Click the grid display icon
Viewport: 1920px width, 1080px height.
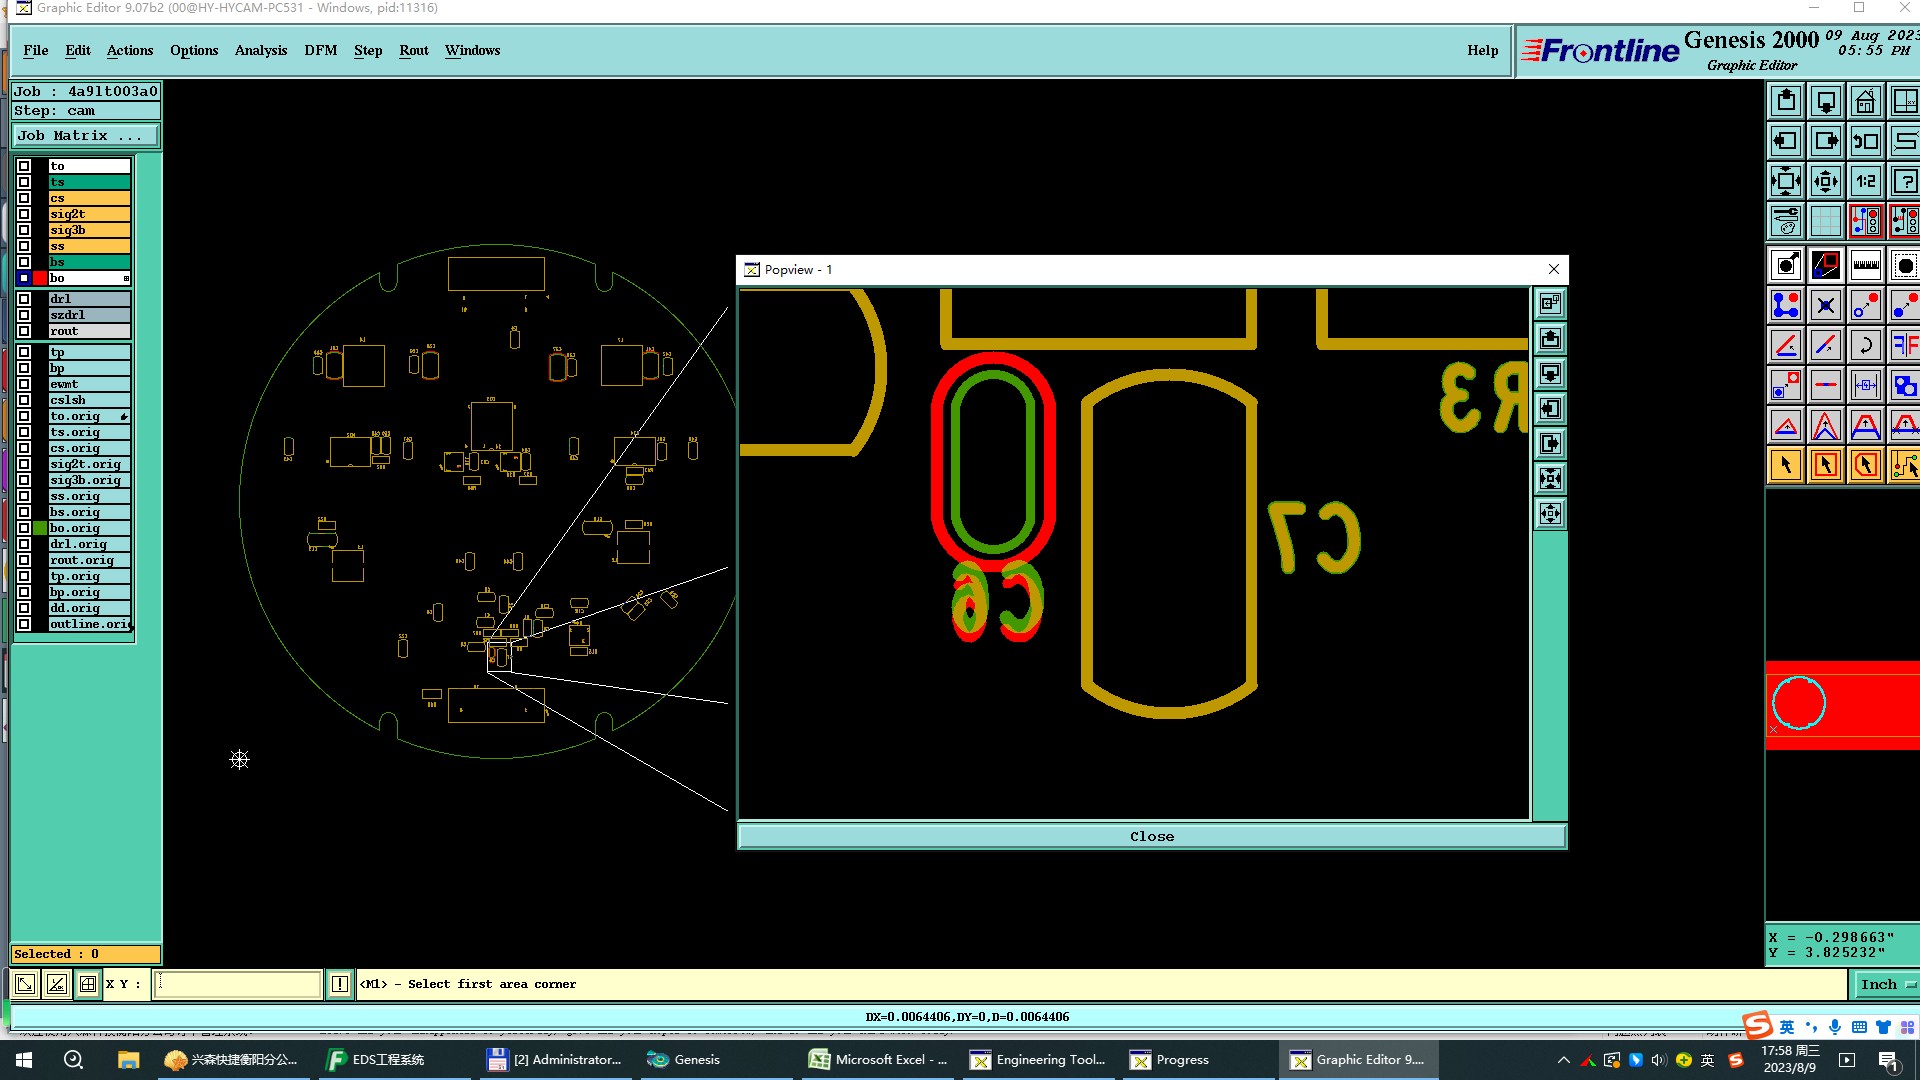point(1825,221)
